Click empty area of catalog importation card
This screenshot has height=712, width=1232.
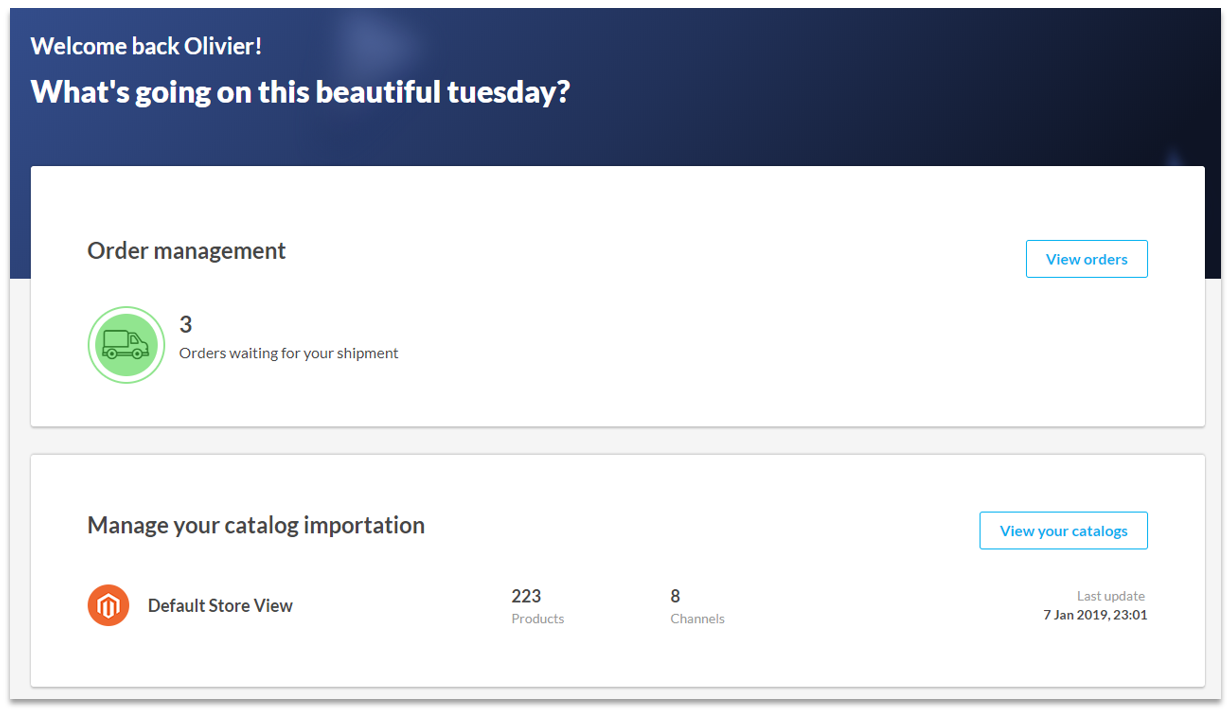[700, 655]
